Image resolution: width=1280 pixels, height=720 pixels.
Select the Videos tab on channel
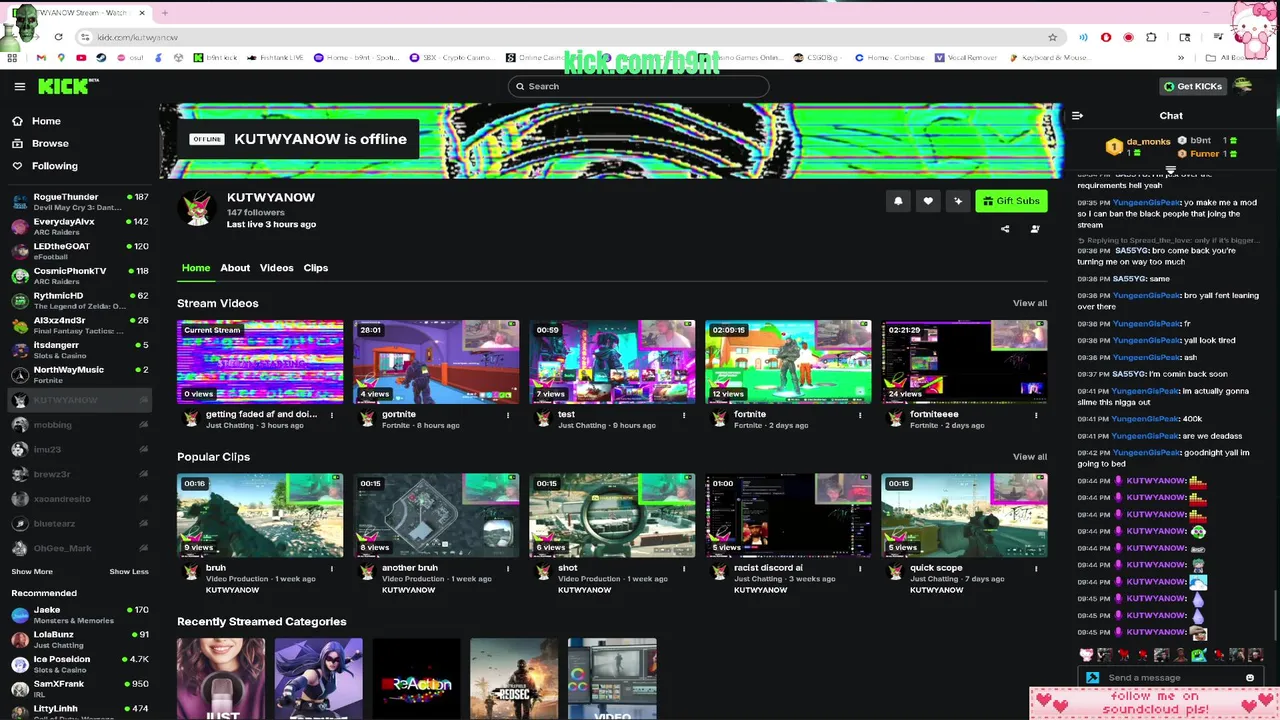[277, 268]
